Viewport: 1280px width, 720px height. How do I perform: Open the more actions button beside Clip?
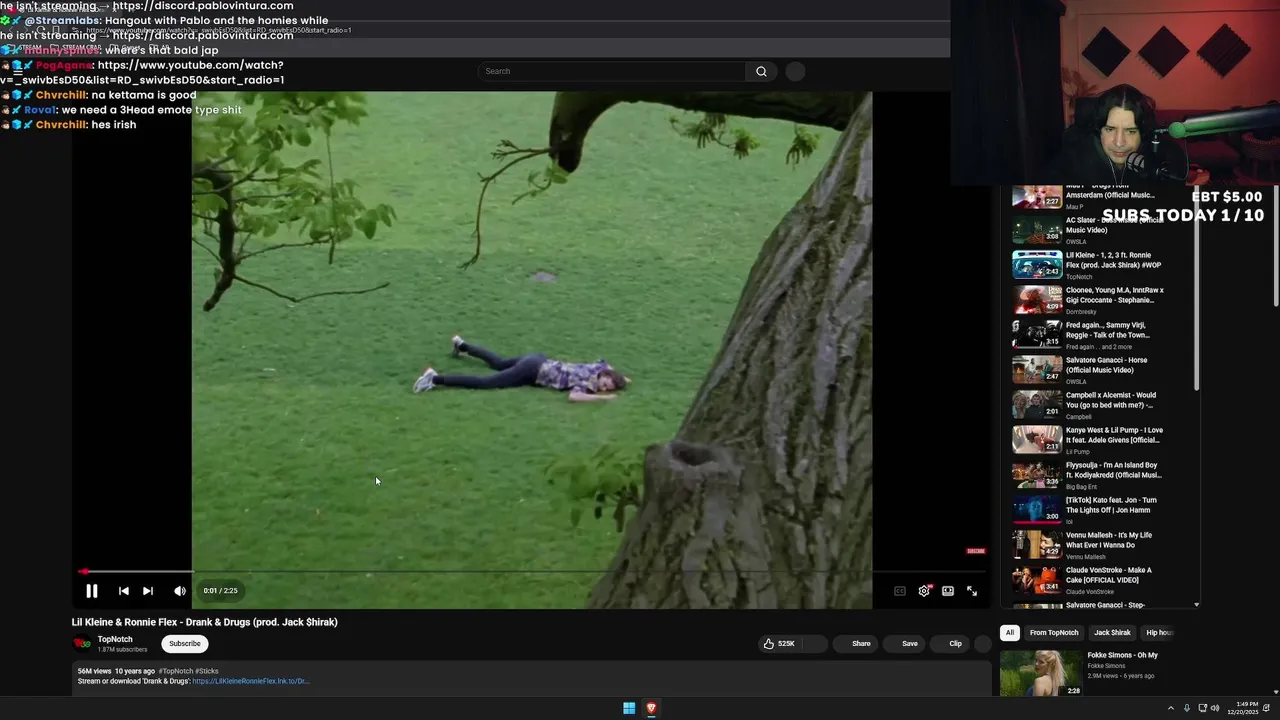(983, 644)
